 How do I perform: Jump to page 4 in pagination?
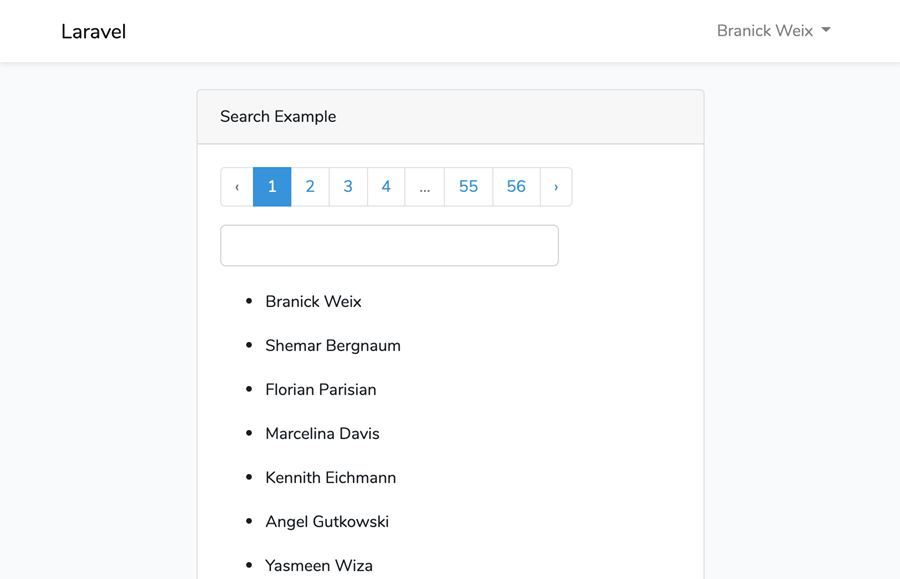(x=386, y=187)
